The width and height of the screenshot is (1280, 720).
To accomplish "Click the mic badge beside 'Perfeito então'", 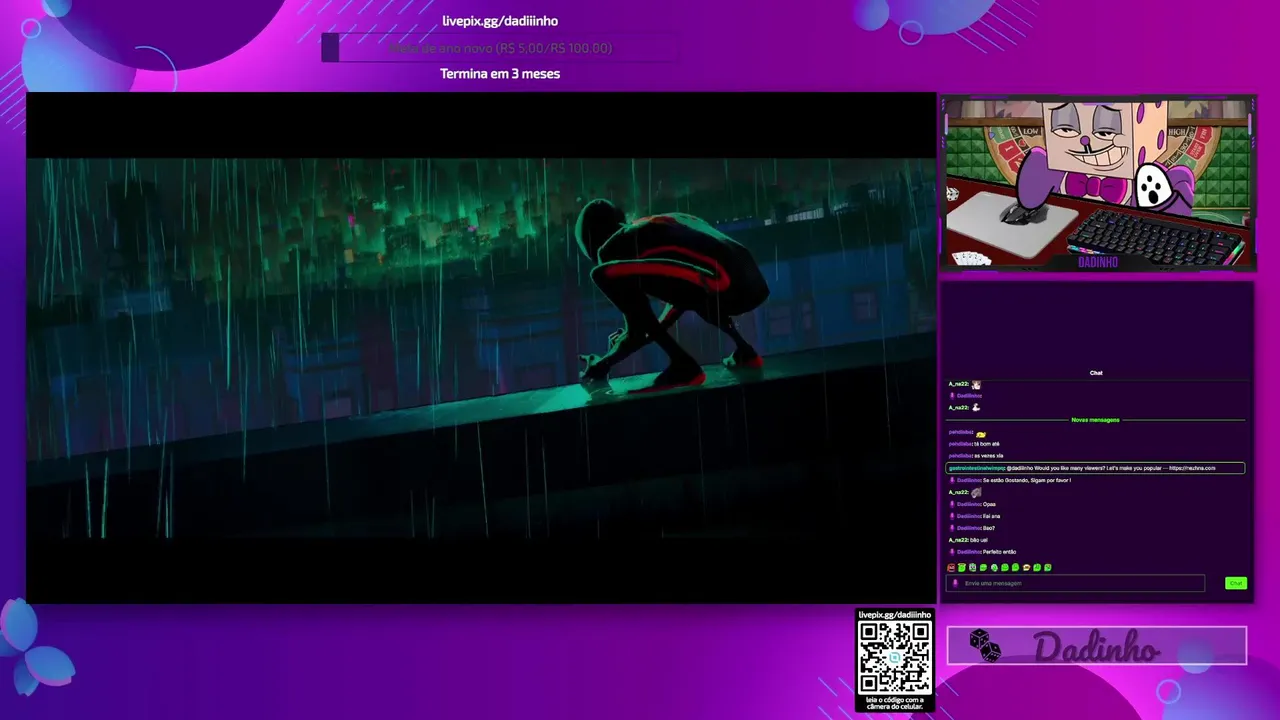I will pyautogui.click(x=952, y=552).
